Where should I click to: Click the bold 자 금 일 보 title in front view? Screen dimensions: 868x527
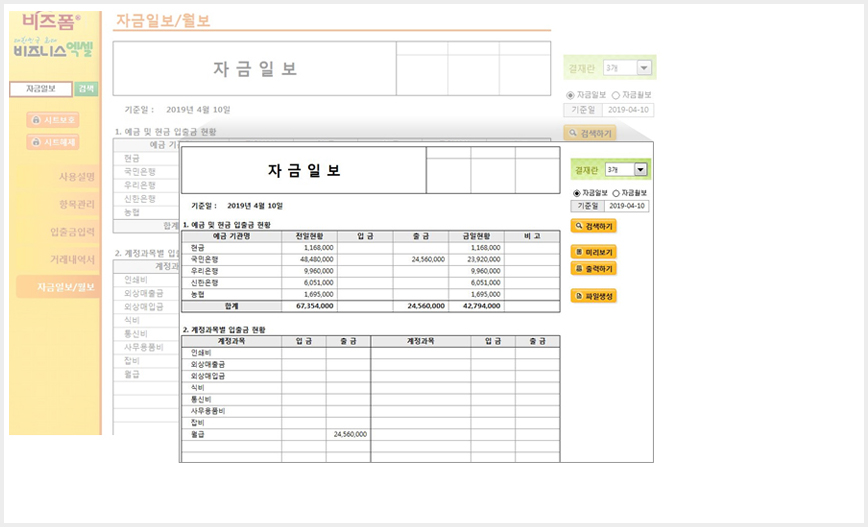pyautogui.click(x=304, y=170)
